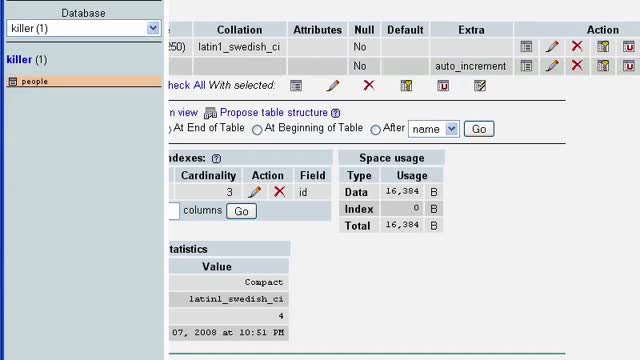This screenshot has height=360, width=640.
Task: Click the Index usage value 0
Action: click(416, 208)
